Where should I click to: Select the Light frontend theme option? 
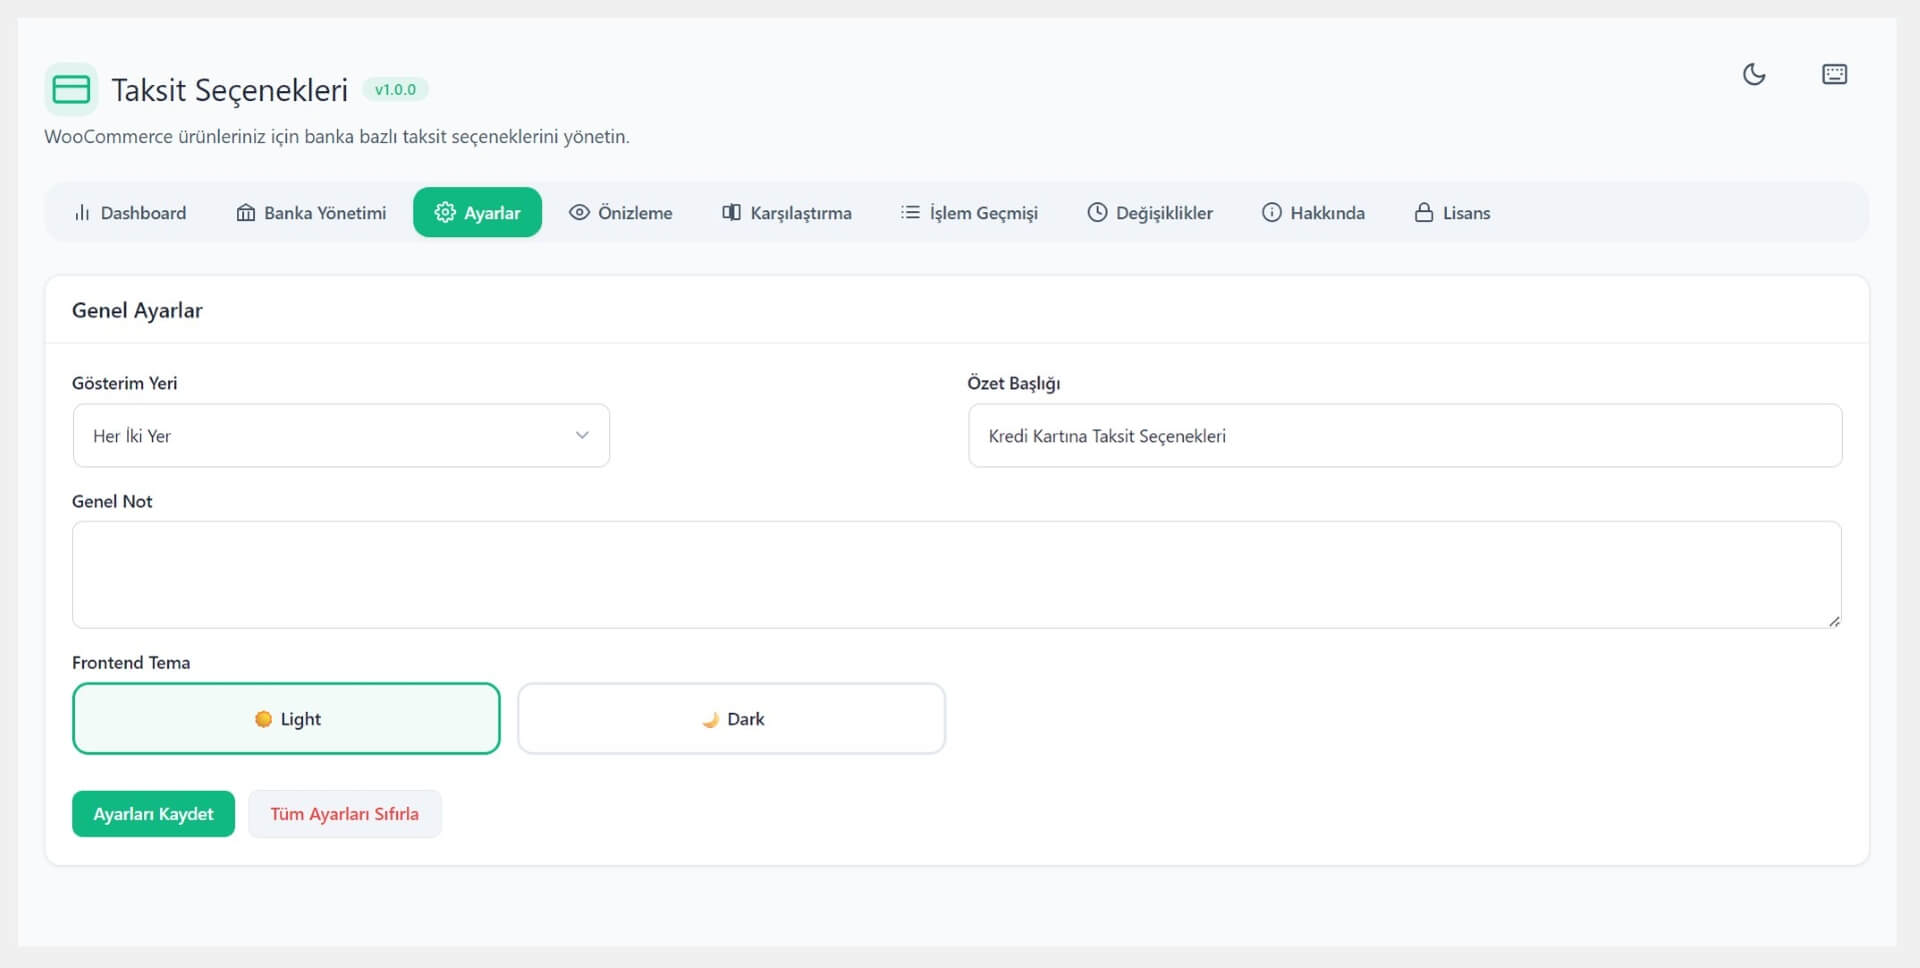coord(286,718)
